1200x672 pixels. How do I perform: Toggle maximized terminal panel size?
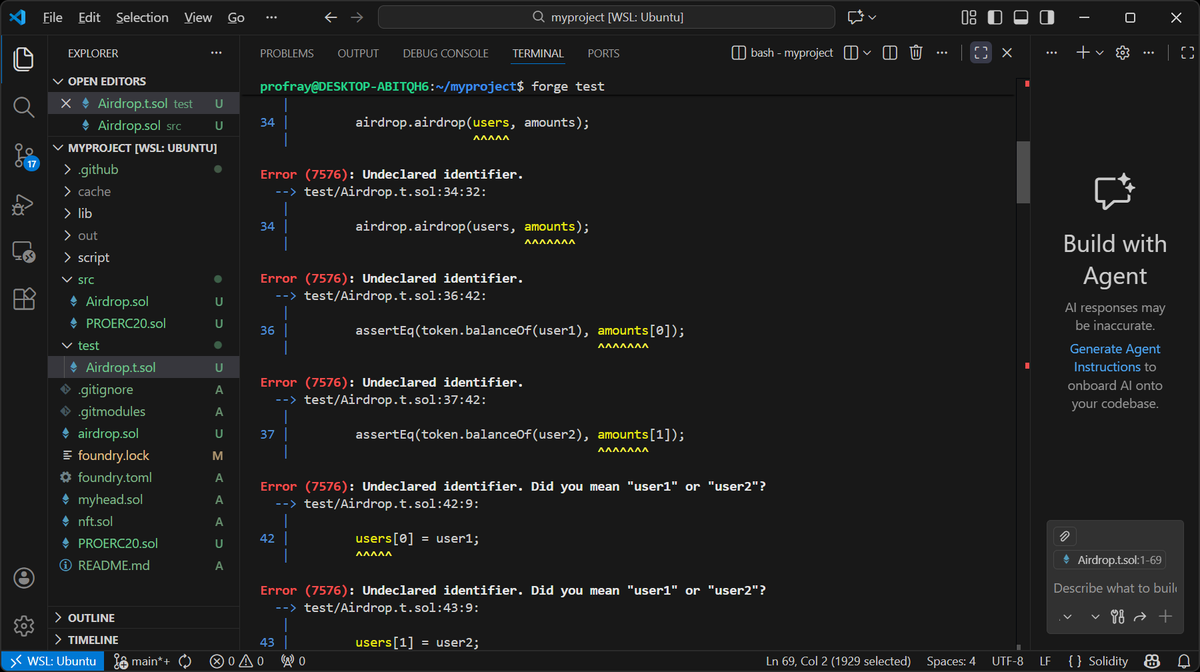coord(981,53)
